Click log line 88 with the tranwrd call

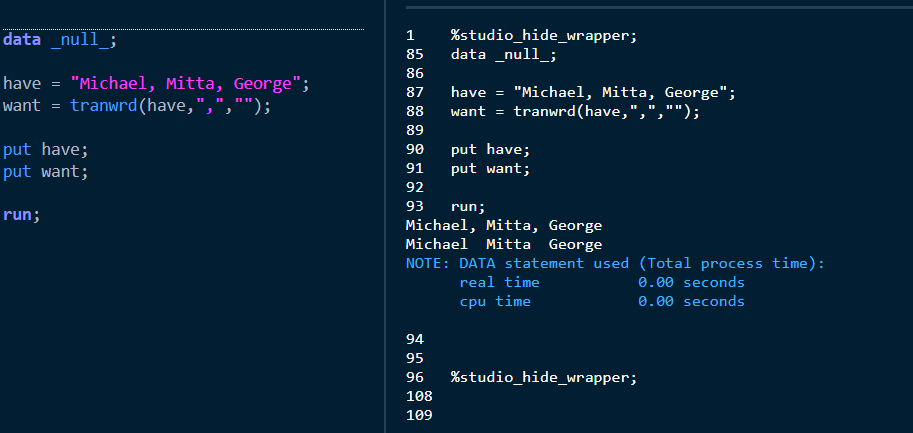pyautogui.click(x=575, y=111)
